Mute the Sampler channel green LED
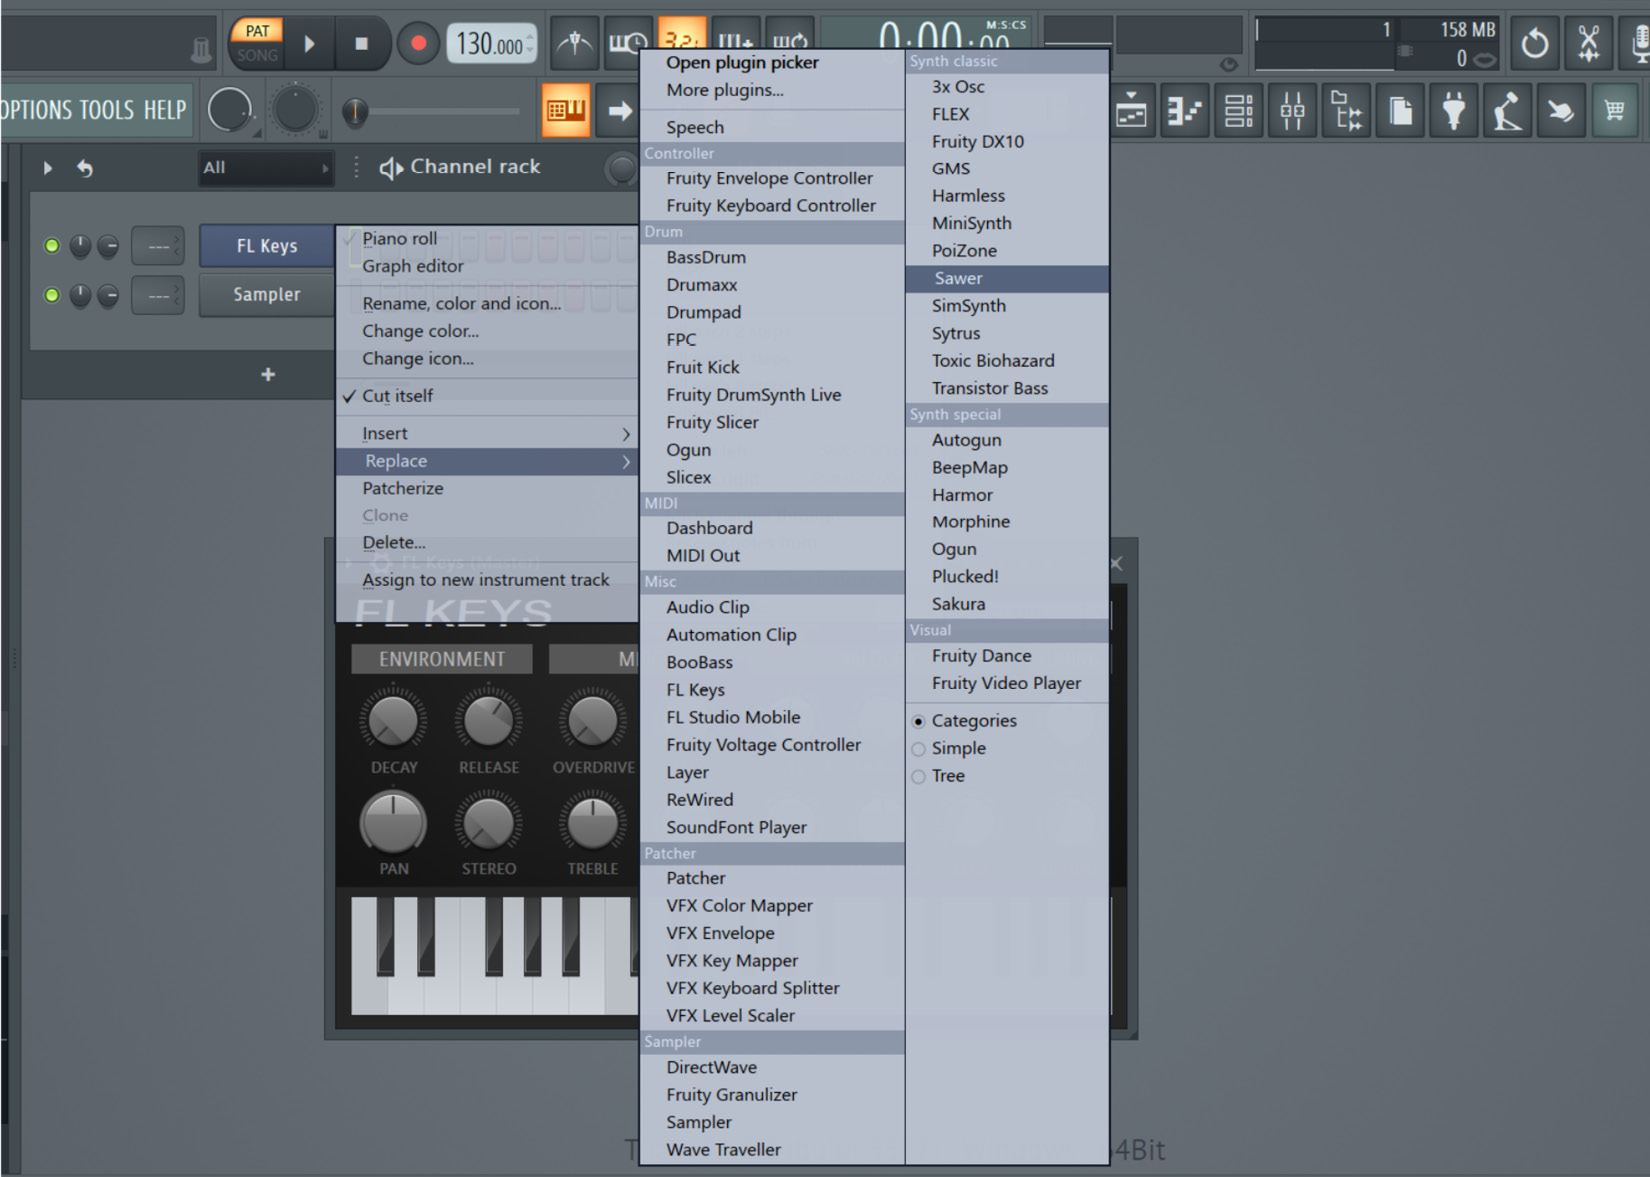Viewport: 1650px width, 1177px height. tap(52, 295)
